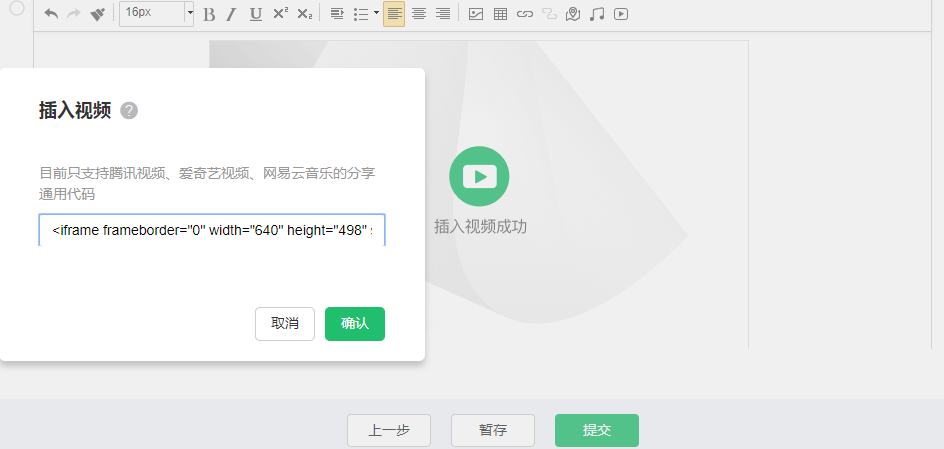Insert a map location
This screenshot has height=449, width=944.
tap(573, 14)
